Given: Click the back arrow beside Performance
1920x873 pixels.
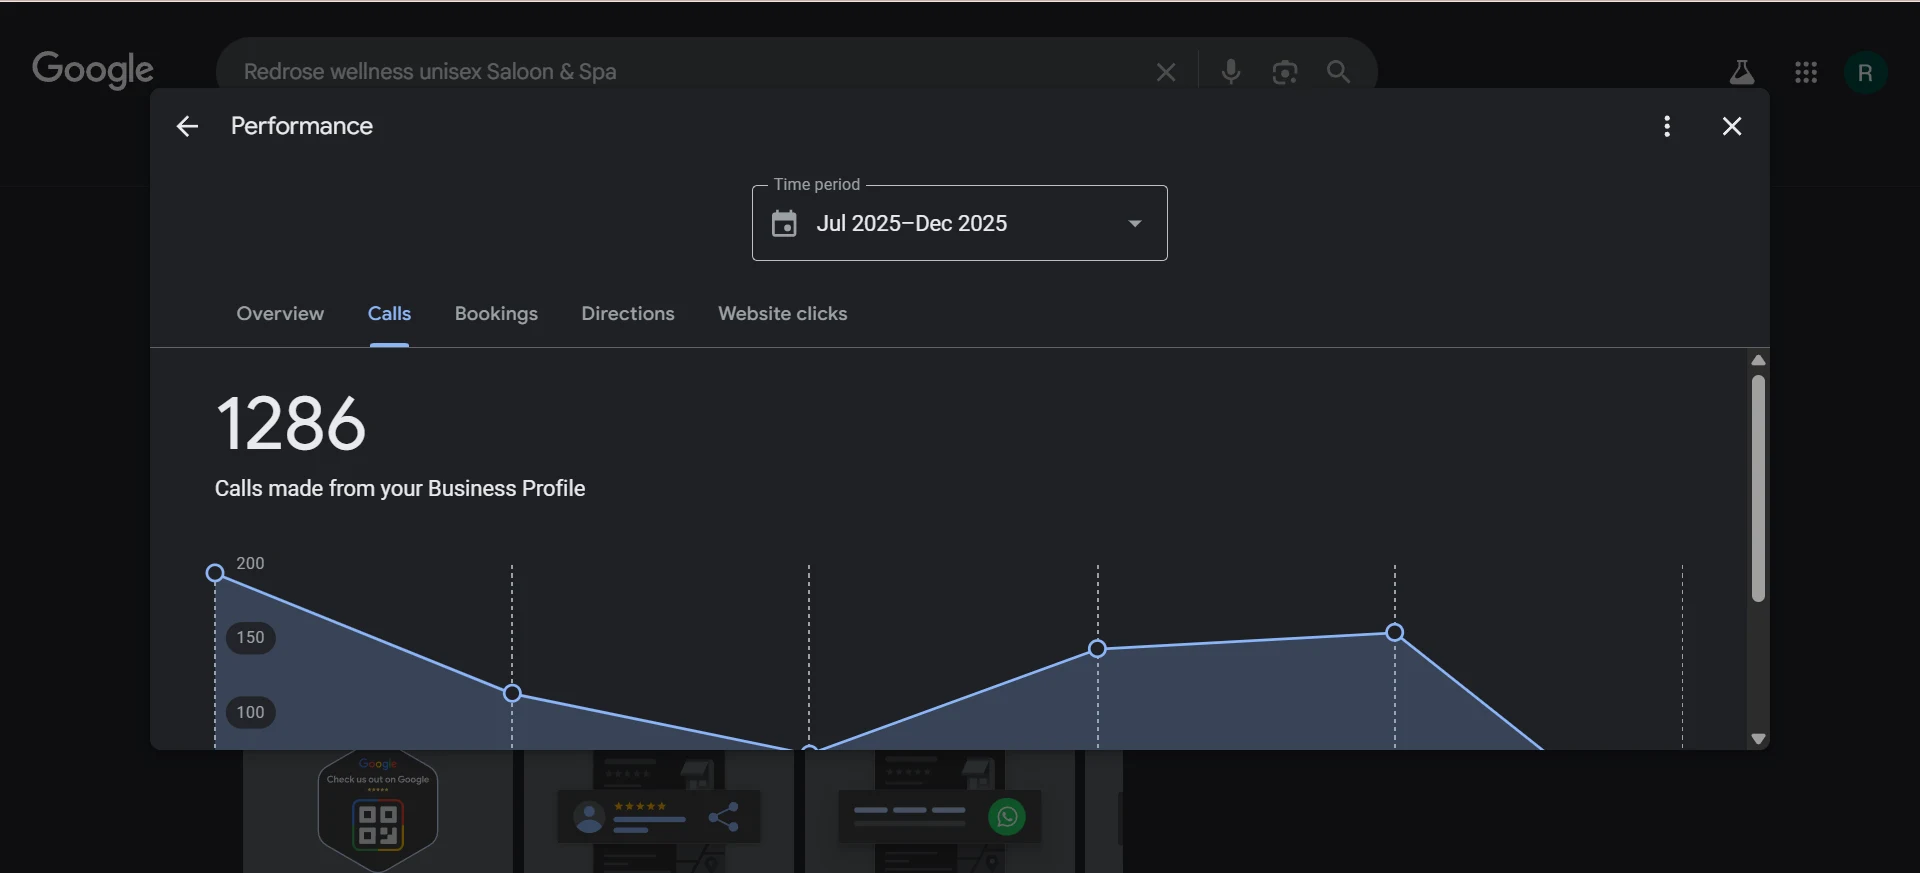Looking at the screenshot, I should [187, 126].
